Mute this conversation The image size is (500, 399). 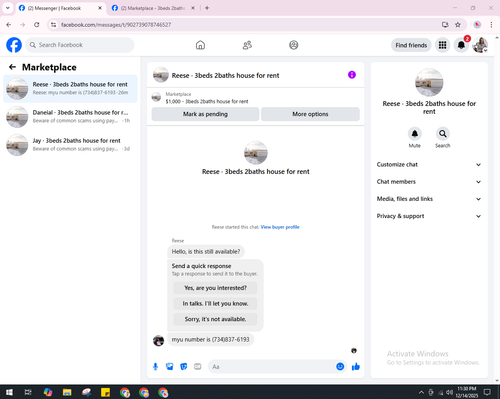tap(415, 134)
